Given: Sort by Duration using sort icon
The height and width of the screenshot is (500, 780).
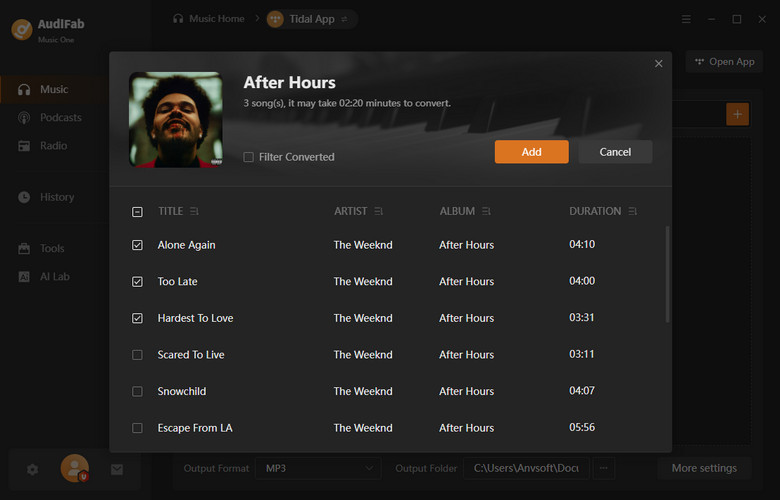Looking at the screenshot, I should pyautogui.click(x=632, y=211).
